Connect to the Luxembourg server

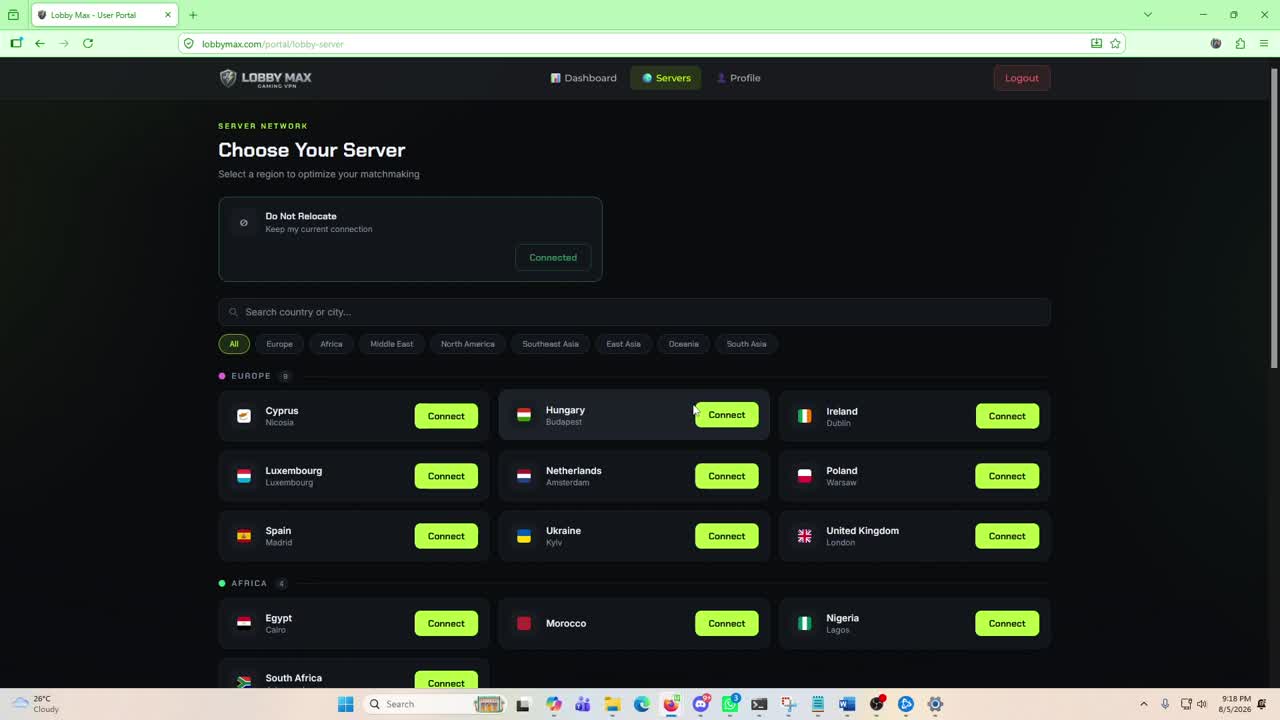(x=446, y=476)
